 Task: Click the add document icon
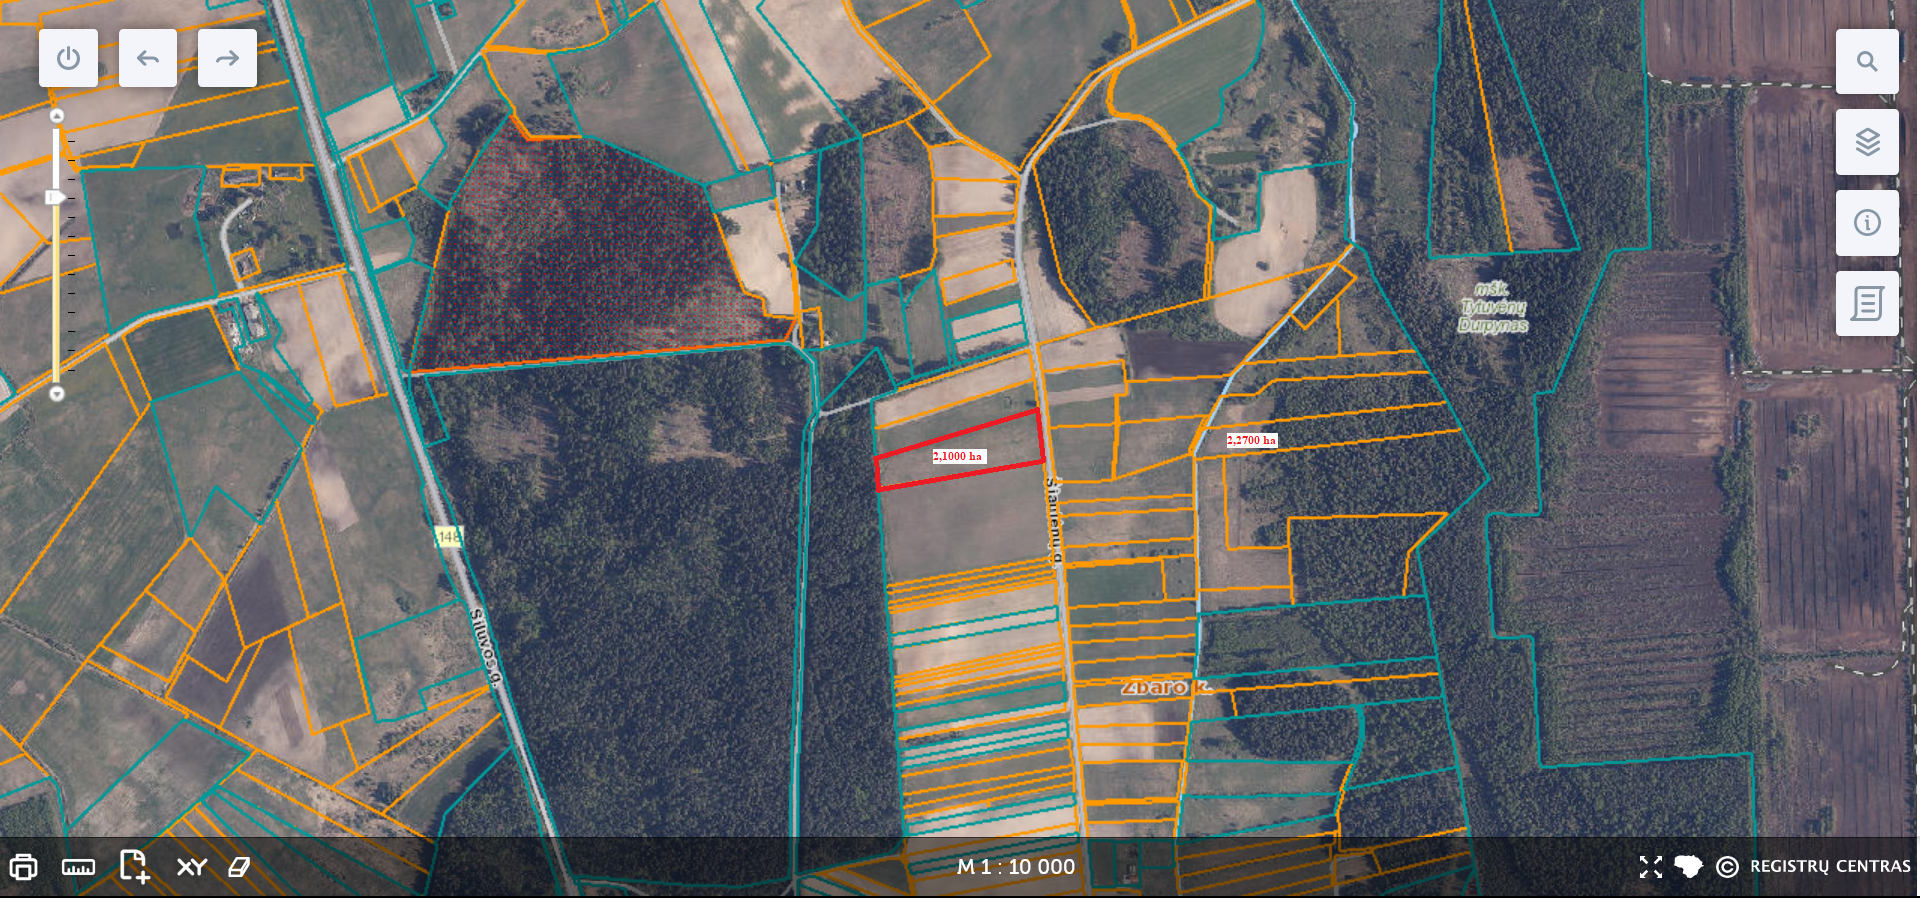[134, 866]
